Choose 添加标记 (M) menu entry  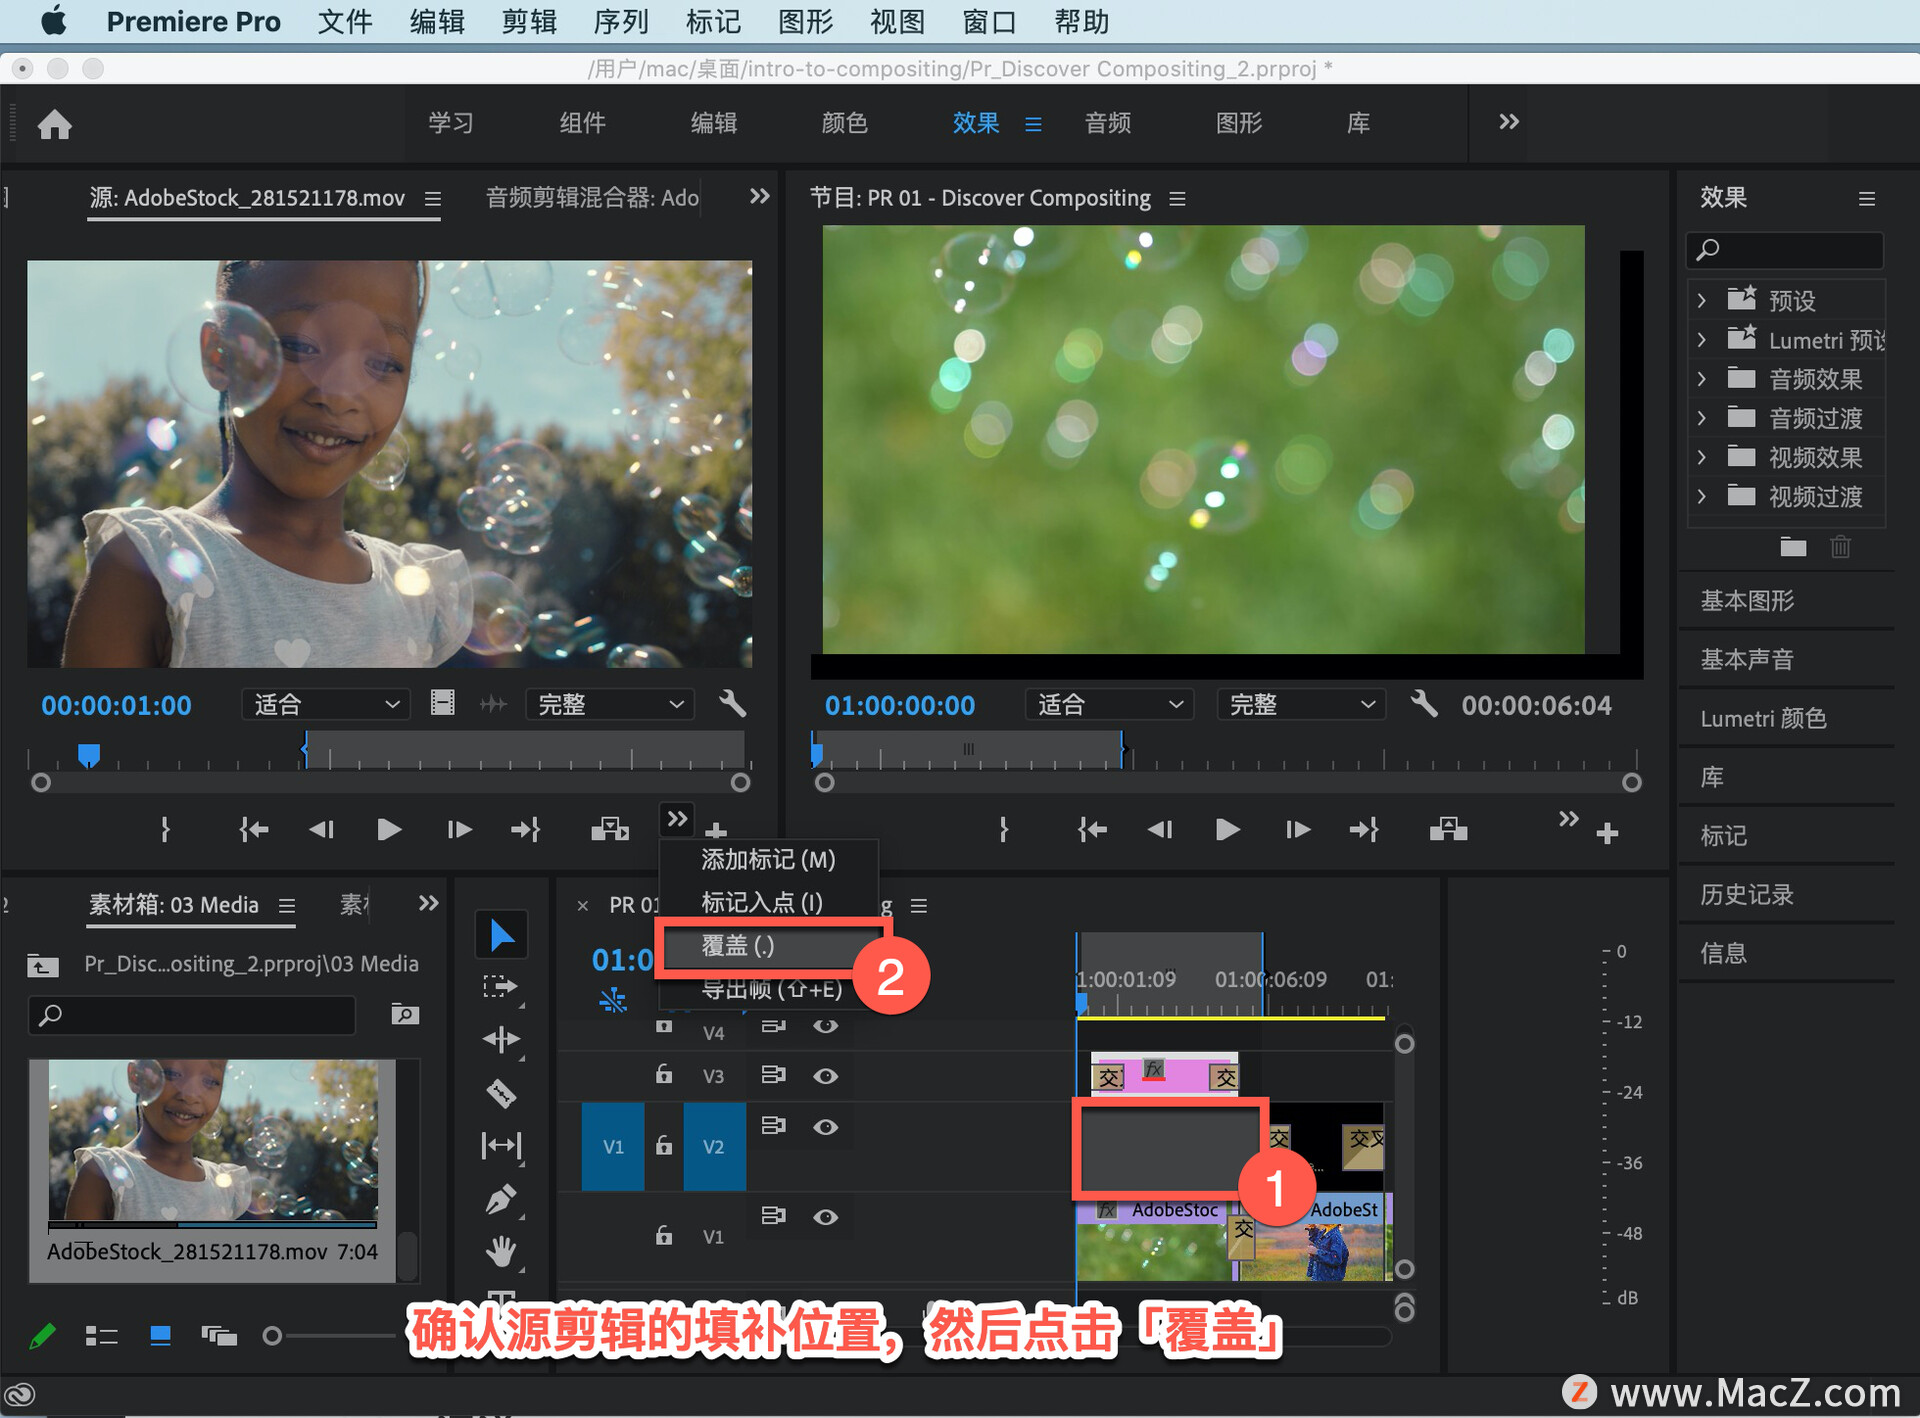pos(769,859)
